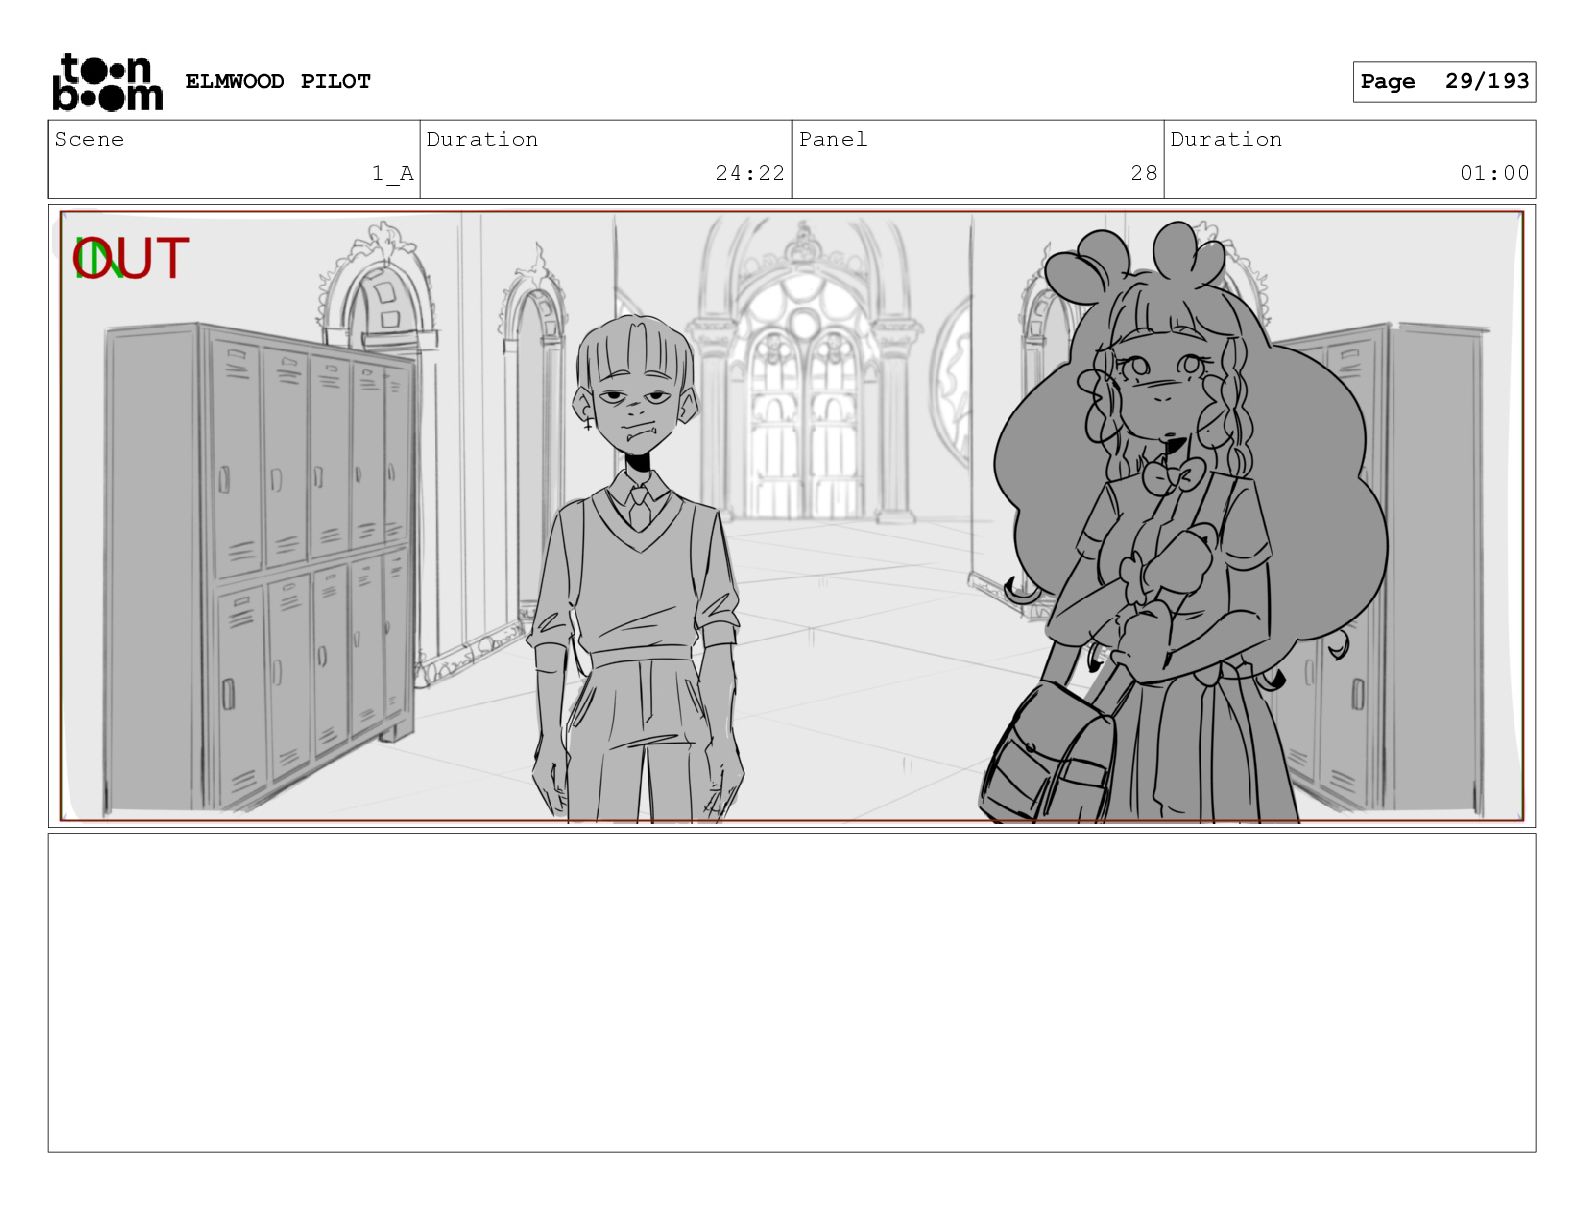Click the red 'OUT' camera marker
The image size is (1584, 1224).
(x=131, y=259)
